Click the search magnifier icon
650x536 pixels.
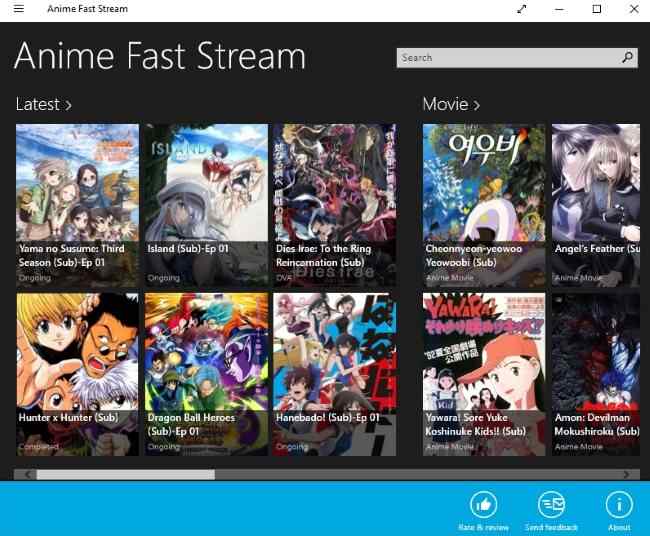pyautogui.click(x=628, y=57)
